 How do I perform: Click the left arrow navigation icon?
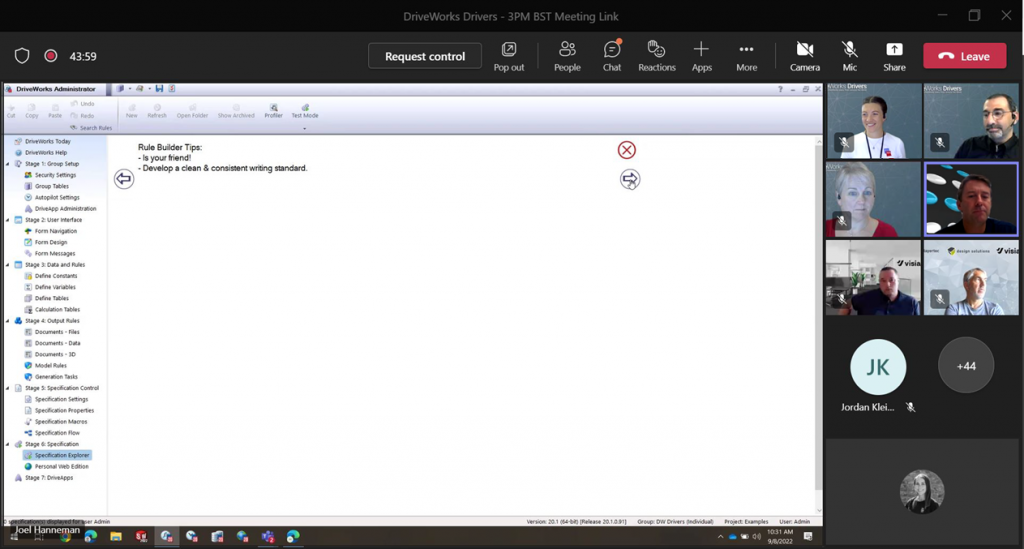pos(123,179)
